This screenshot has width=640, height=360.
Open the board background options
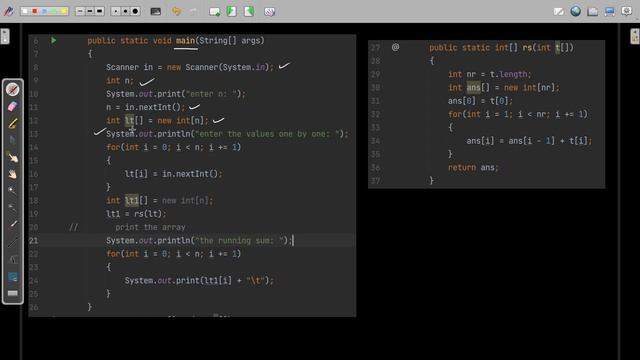pyautogui.click(x=156, y=11)
